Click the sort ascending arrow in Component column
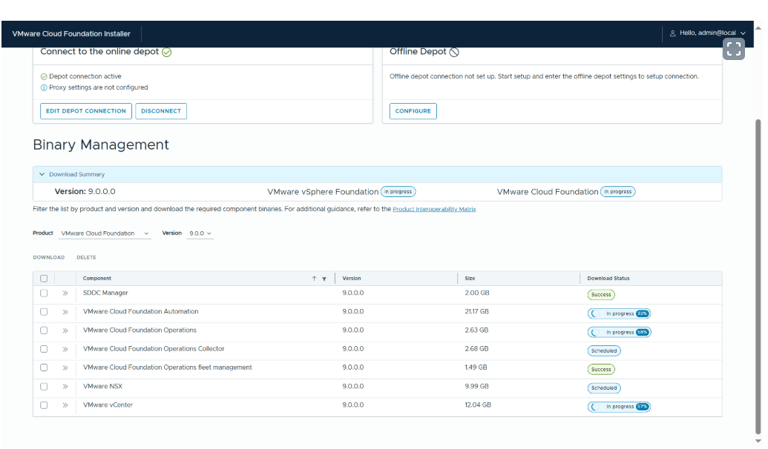Viewport: 768px width, 449px height. [x=314, y=279]
